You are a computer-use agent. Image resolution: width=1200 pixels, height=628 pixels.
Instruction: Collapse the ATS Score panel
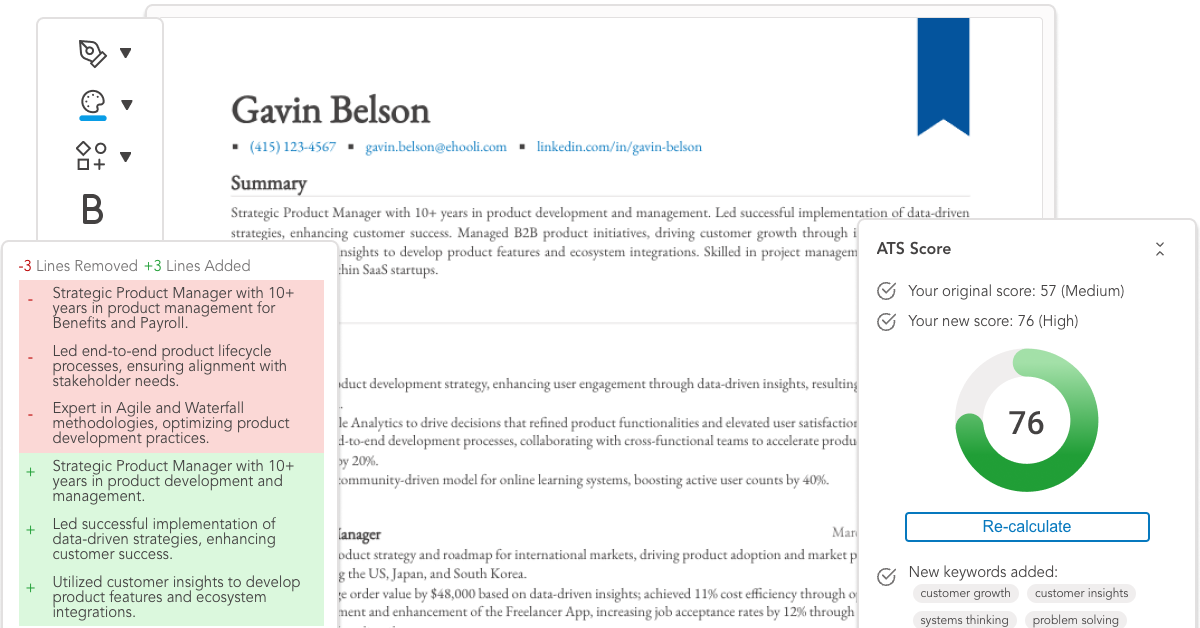(x=1159, y=249)
